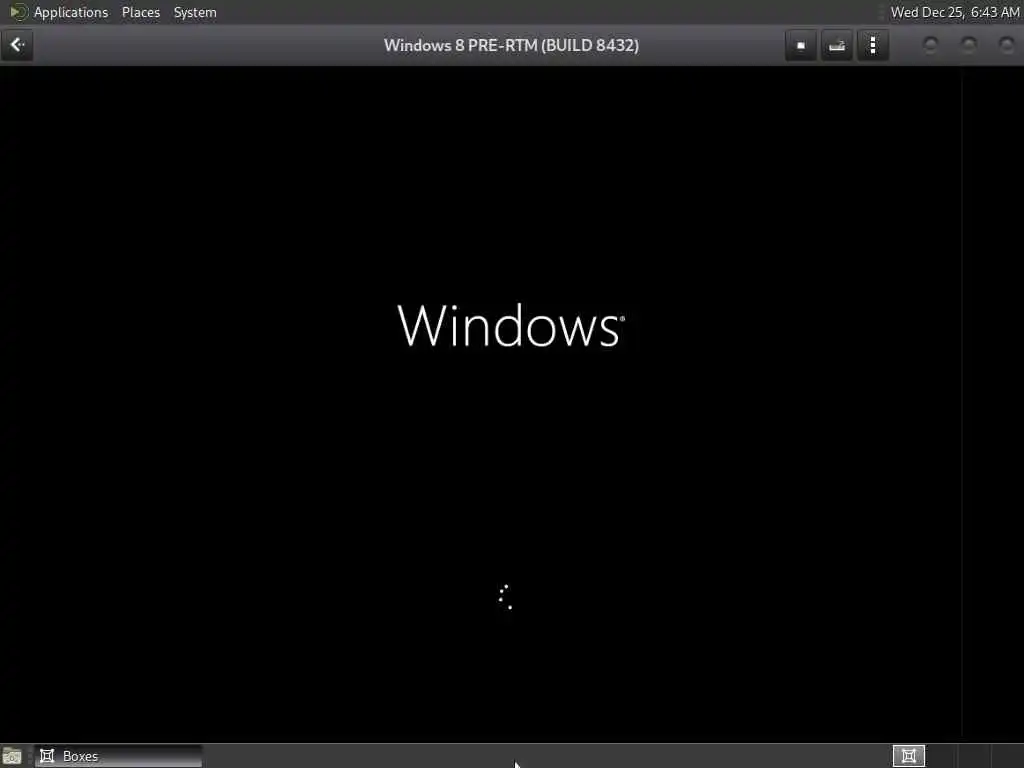
Task: Go back to the Boxes collection view
Action: coord(17,45)
